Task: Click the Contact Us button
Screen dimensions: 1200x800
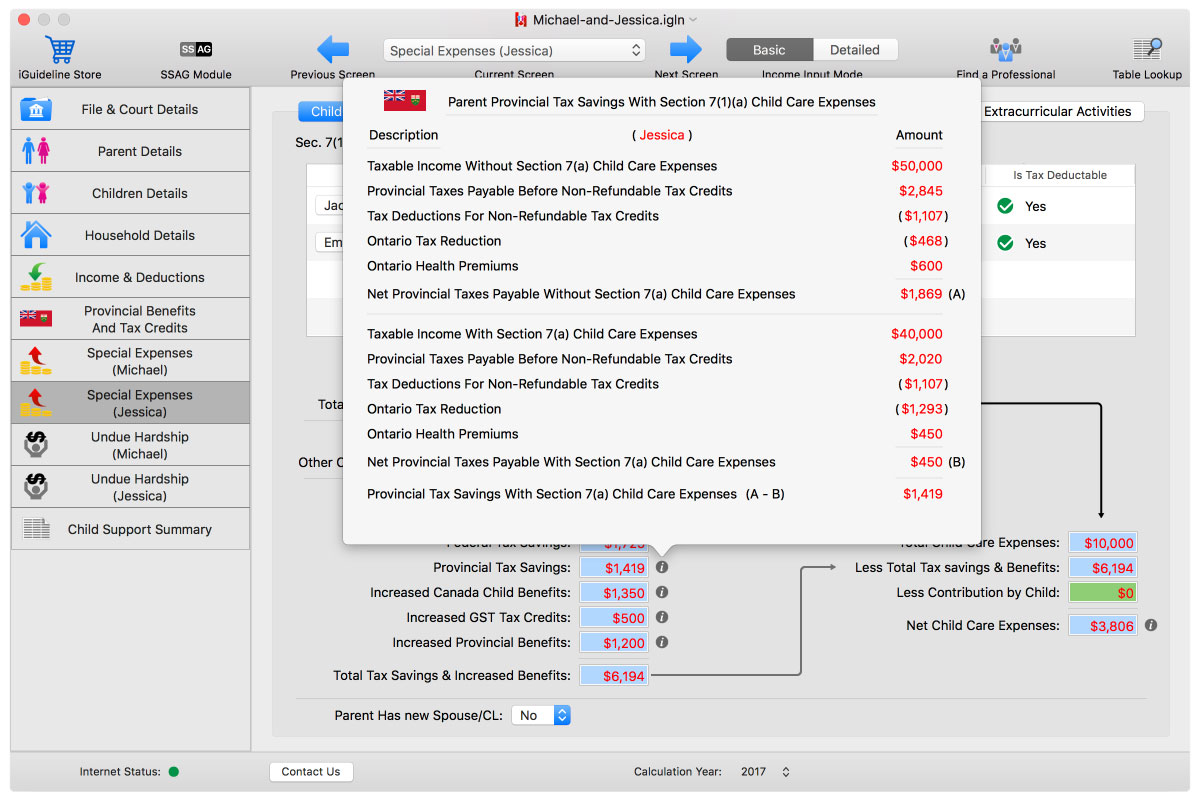Action: point(310,772)
